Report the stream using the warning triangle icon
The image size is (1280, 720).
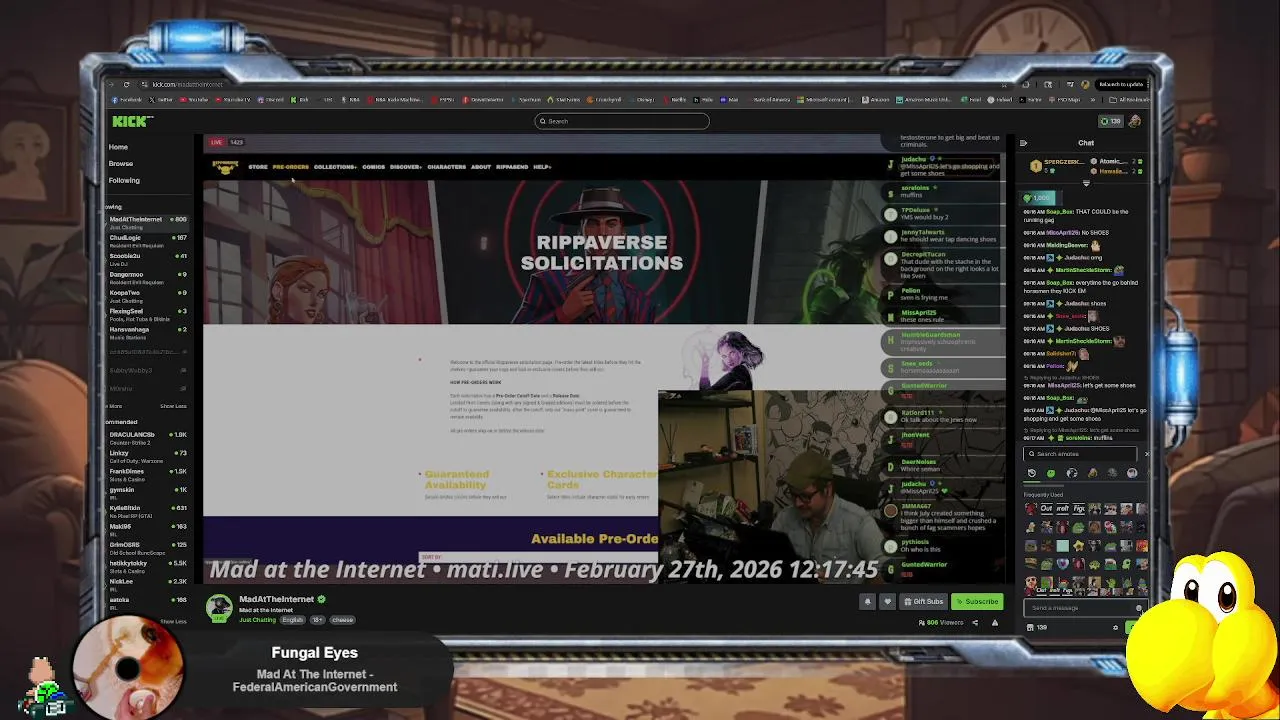click(x=994, y=622)
